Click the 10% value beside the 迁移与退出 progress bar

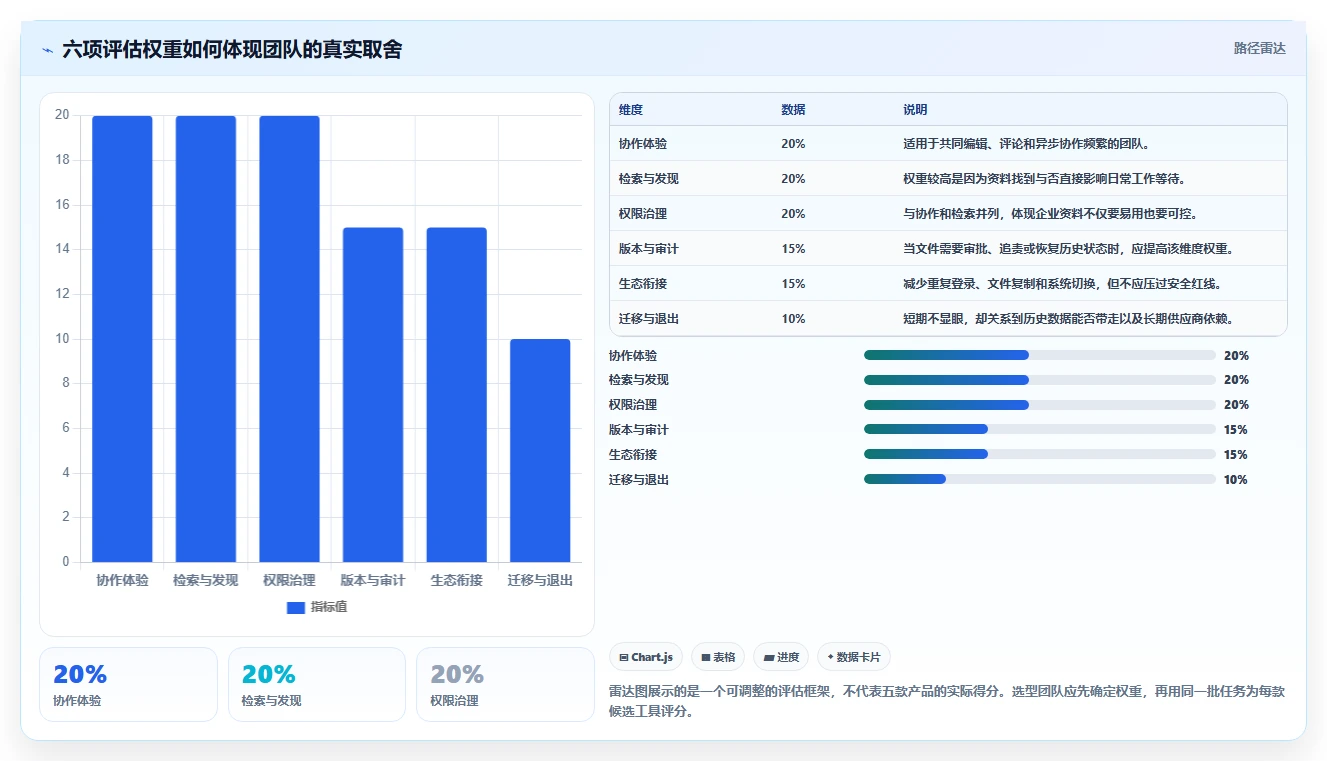pos(1236,480)
